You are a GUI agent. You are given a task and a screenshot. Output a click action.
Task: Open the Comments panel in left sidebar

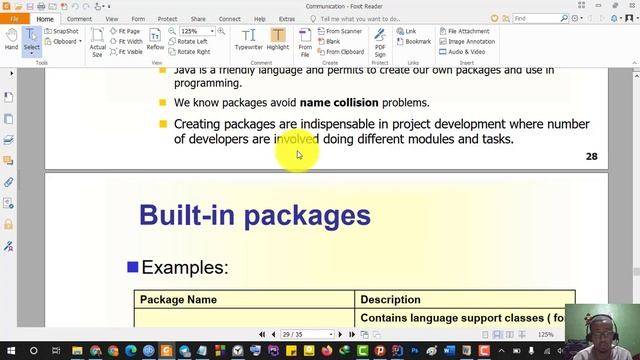pyautogui.click(x=9, y=161)
